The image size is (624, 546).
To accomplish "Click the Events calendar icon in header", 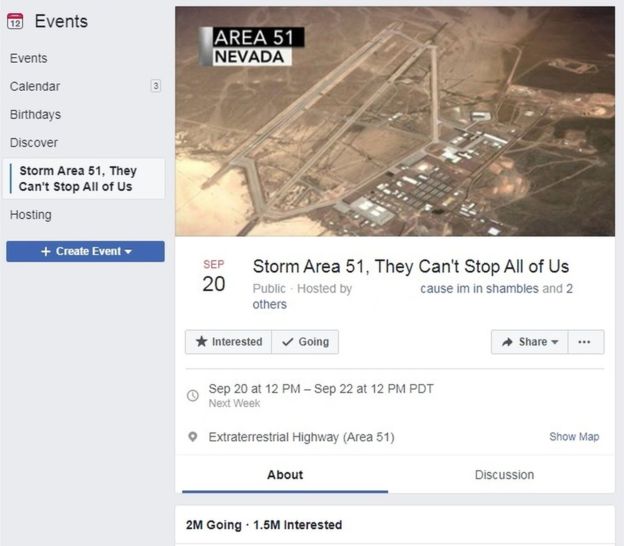I will [x=16, y=21].
